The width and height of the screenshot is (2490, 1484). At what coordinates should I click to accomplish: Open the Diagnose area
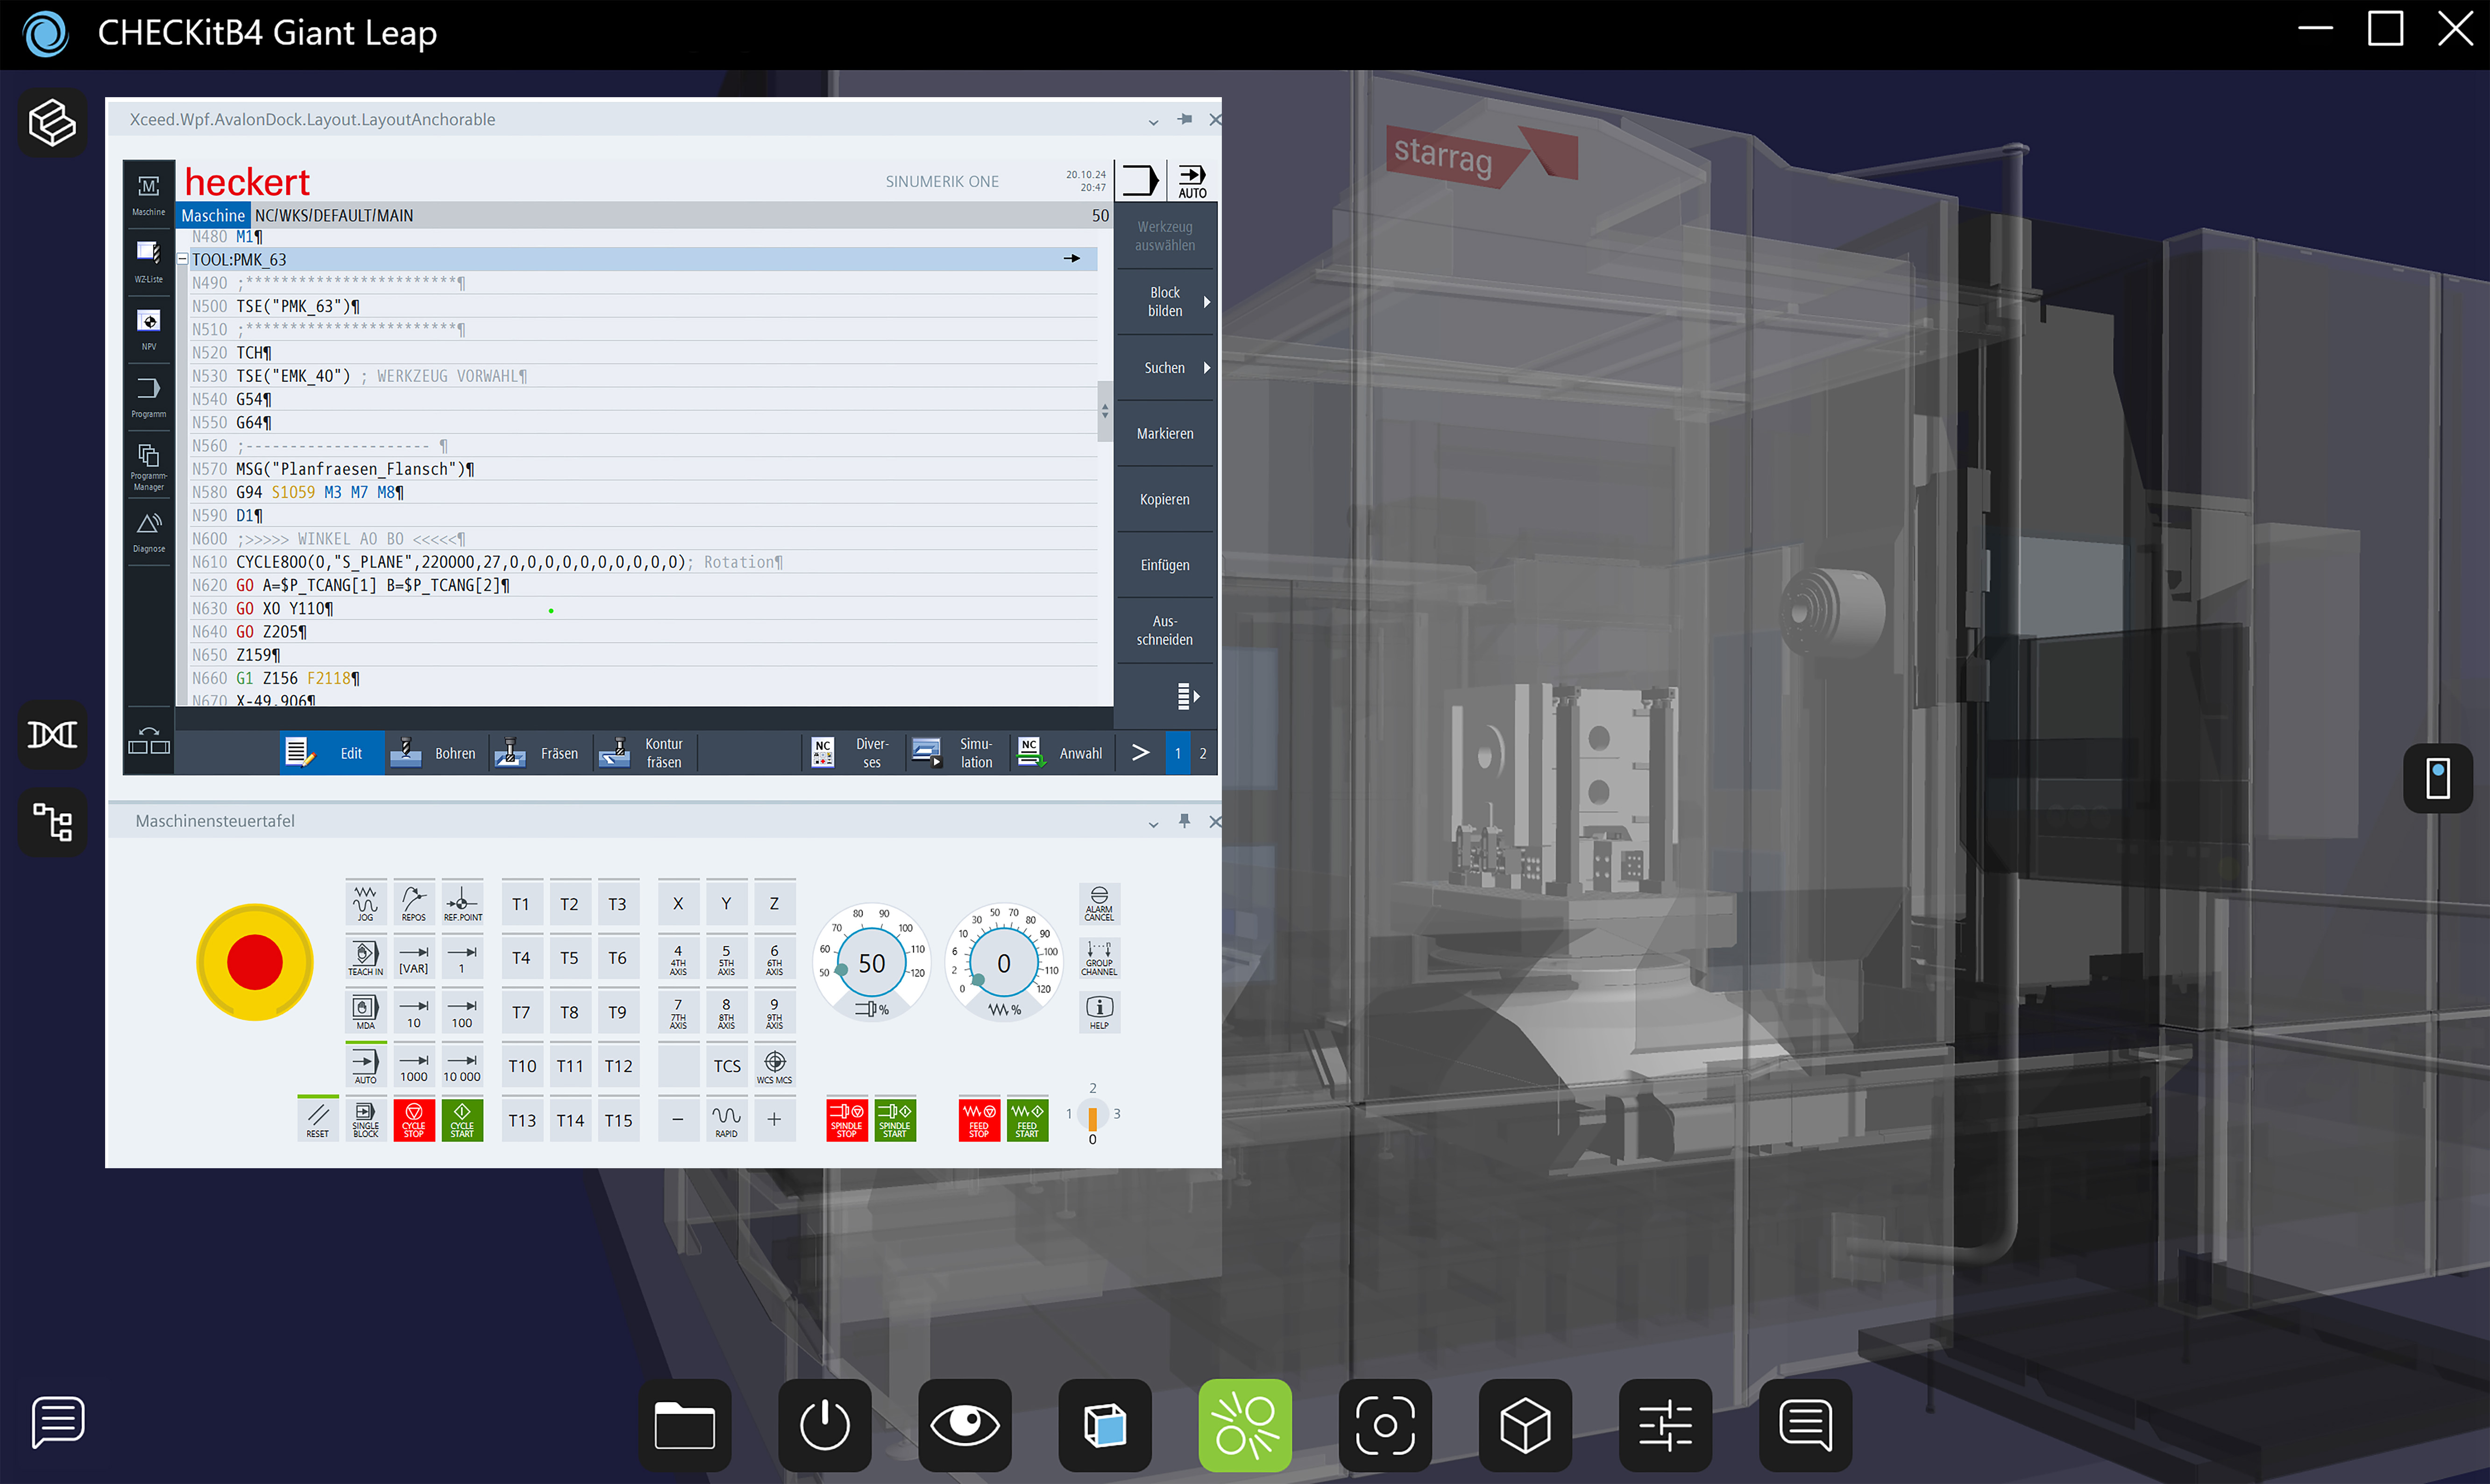[149, 532]
